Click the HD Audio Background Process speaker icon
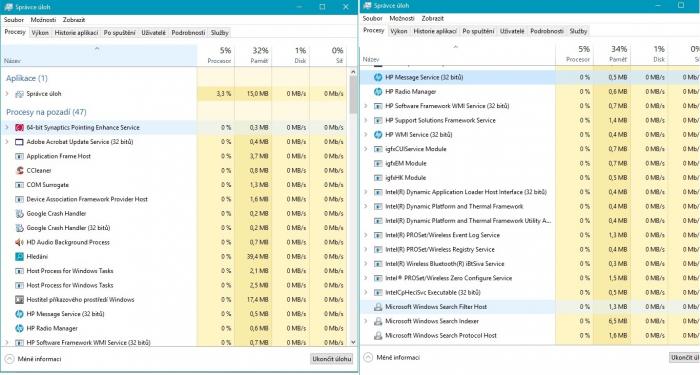 pos(19,242)
